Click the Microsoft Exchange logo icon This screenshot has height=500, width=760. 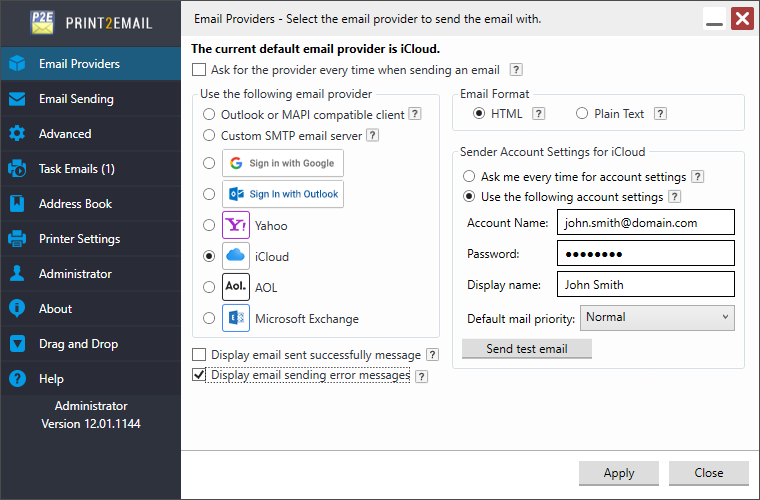pos(236,318)
